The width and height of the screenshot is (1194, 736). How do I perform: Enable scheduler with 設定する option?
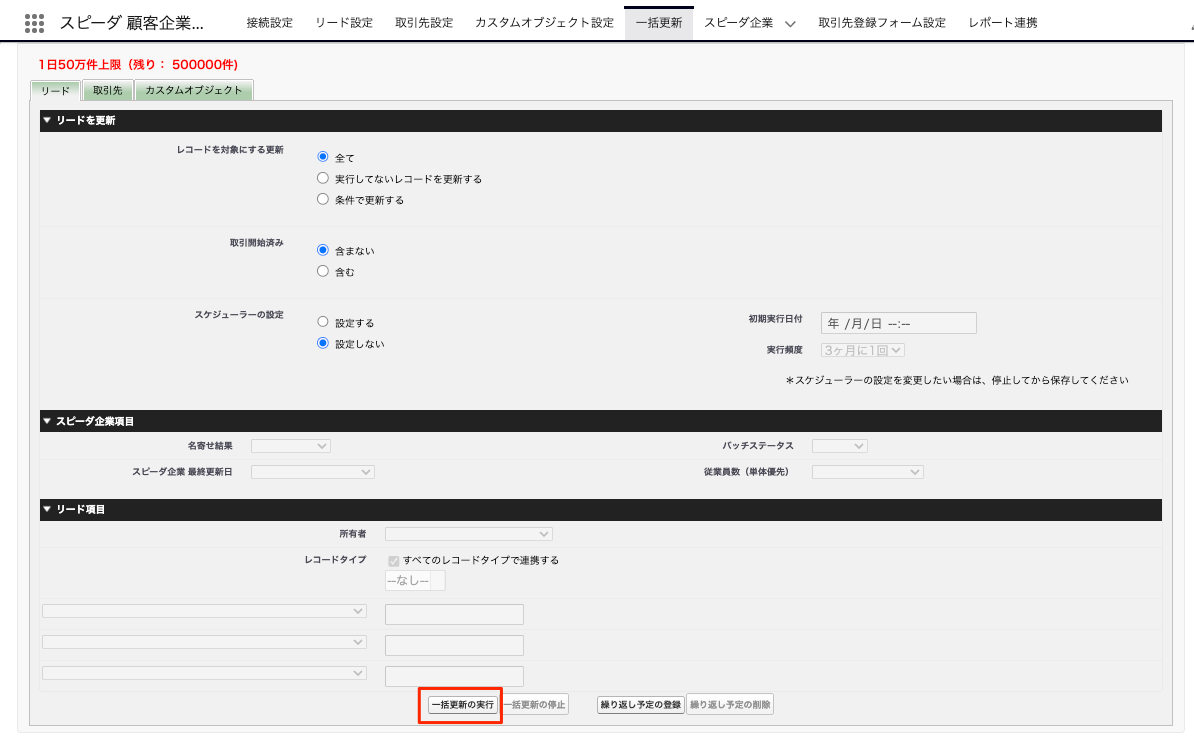point(322,322)
